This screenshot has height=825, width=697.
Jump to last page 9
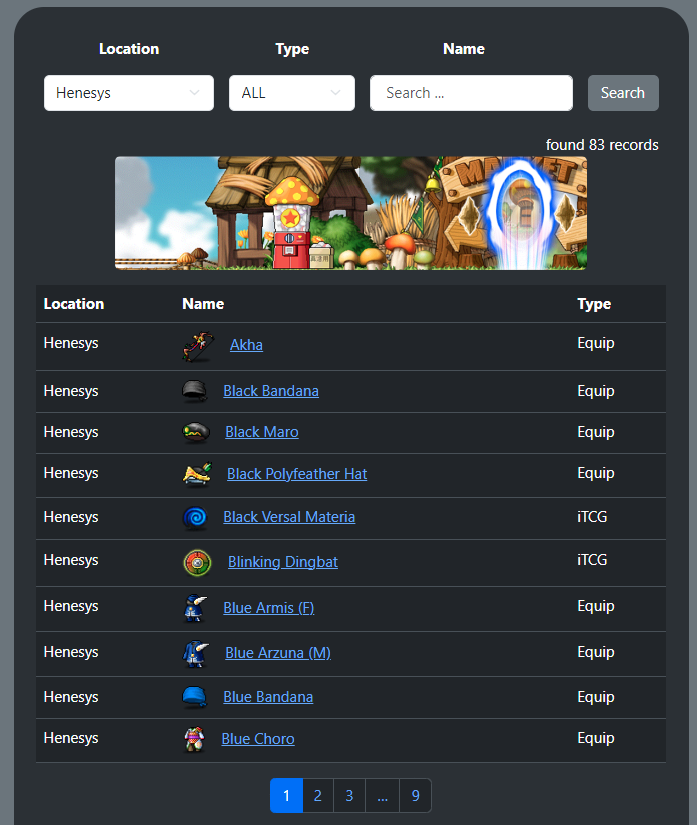pyautogui.click(x=416, y=796)
